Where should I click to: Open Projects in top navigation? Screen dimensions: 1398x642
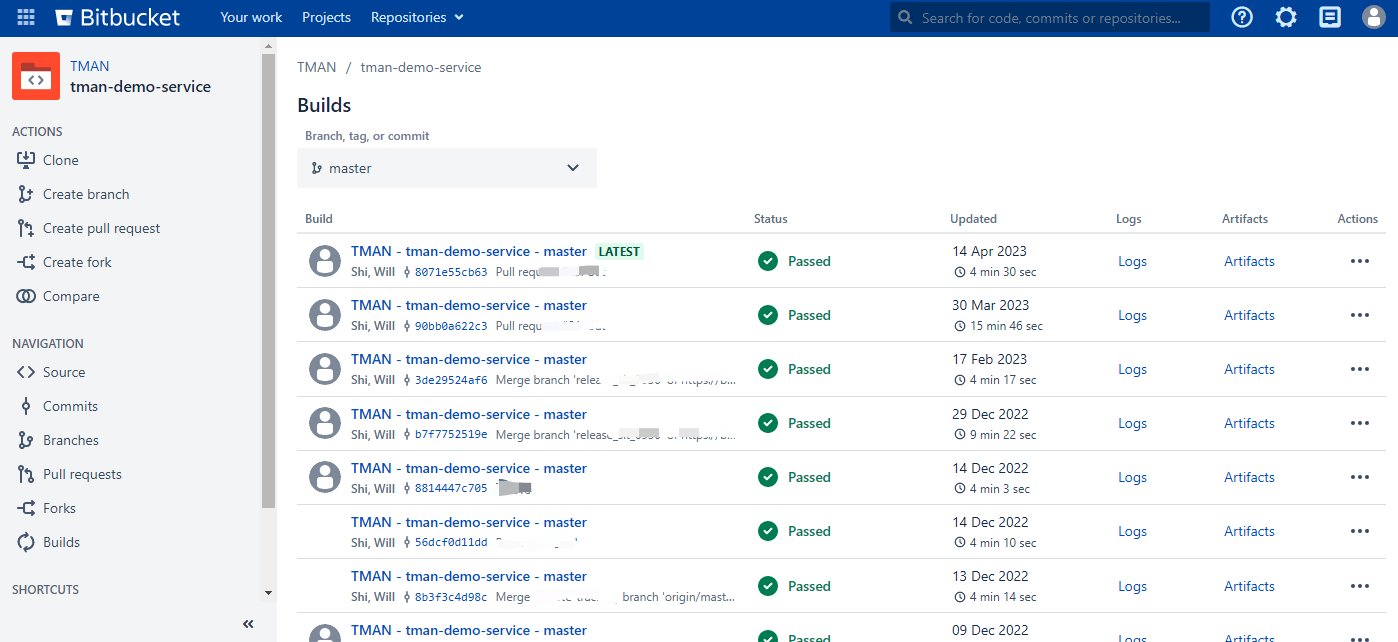click(326, 17)
